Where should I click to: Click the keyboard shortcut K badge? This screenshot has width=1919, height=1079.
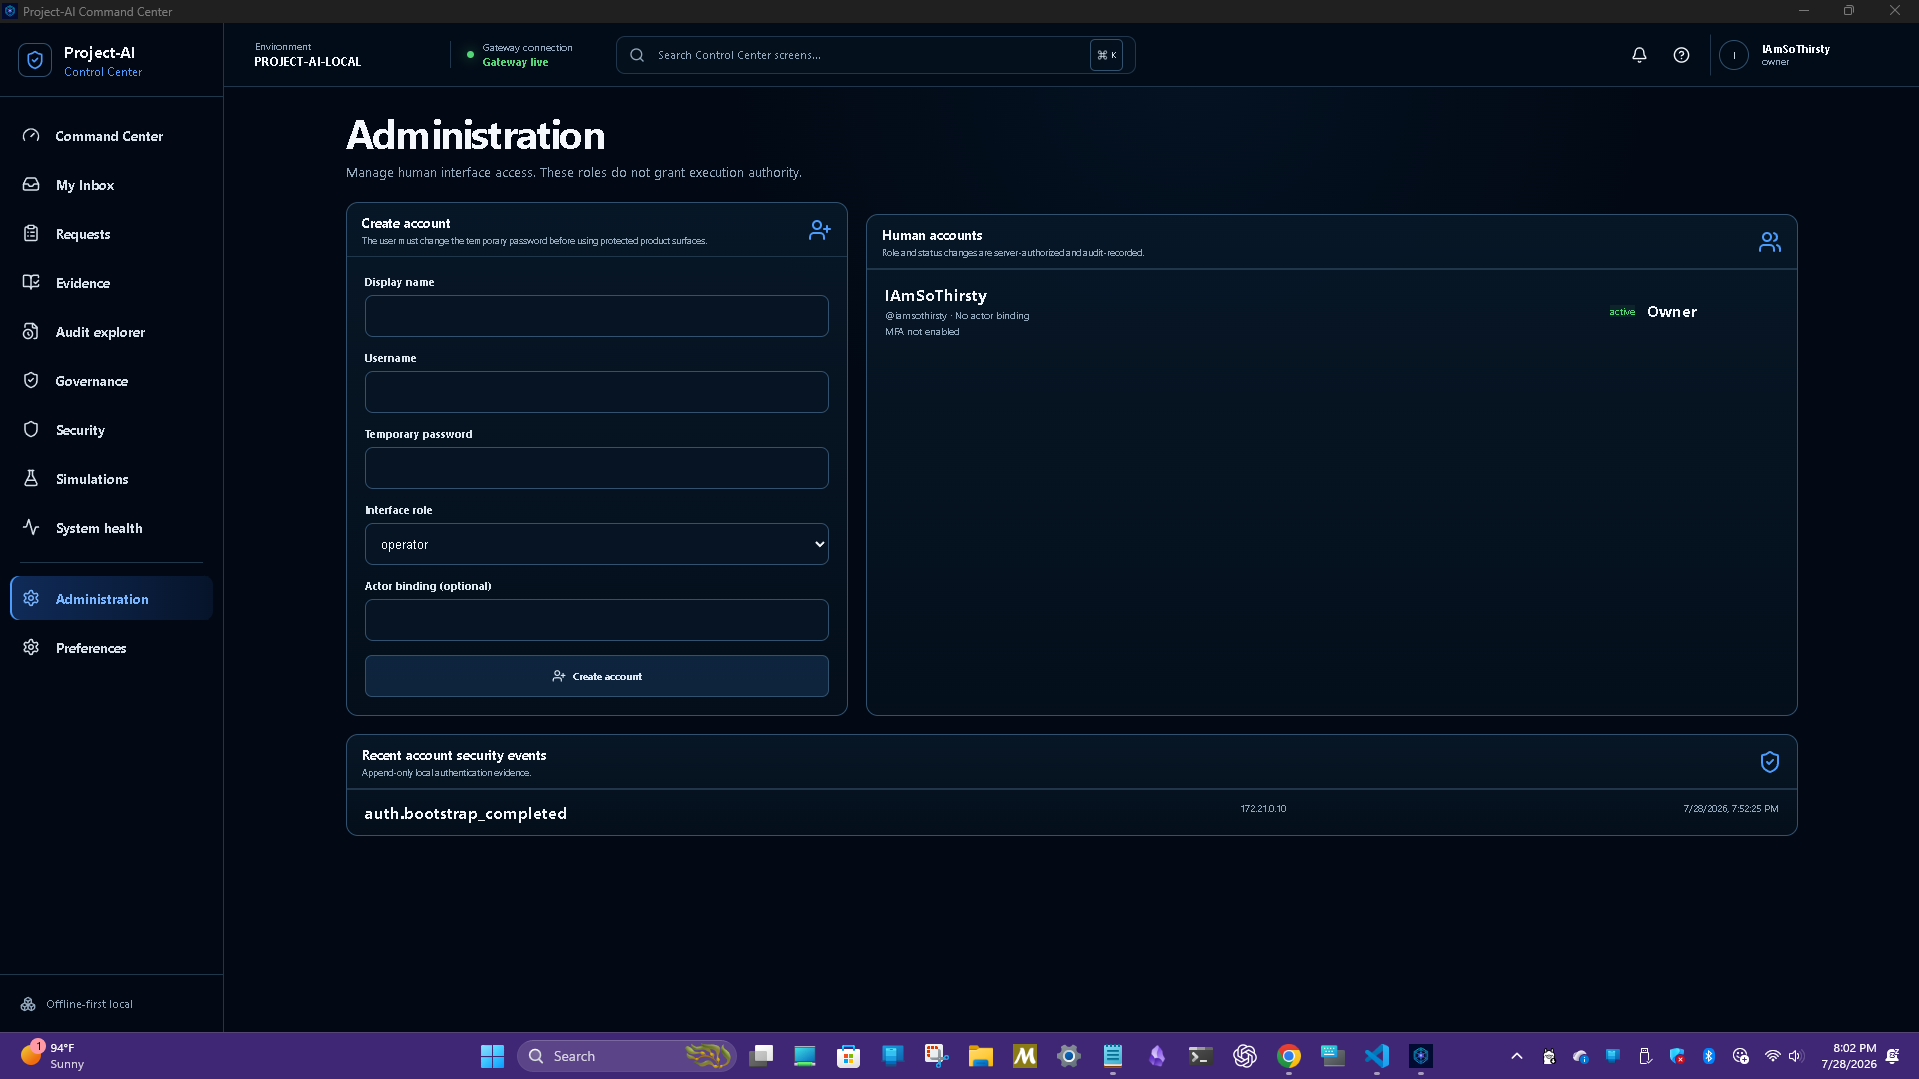[1106, 55]
